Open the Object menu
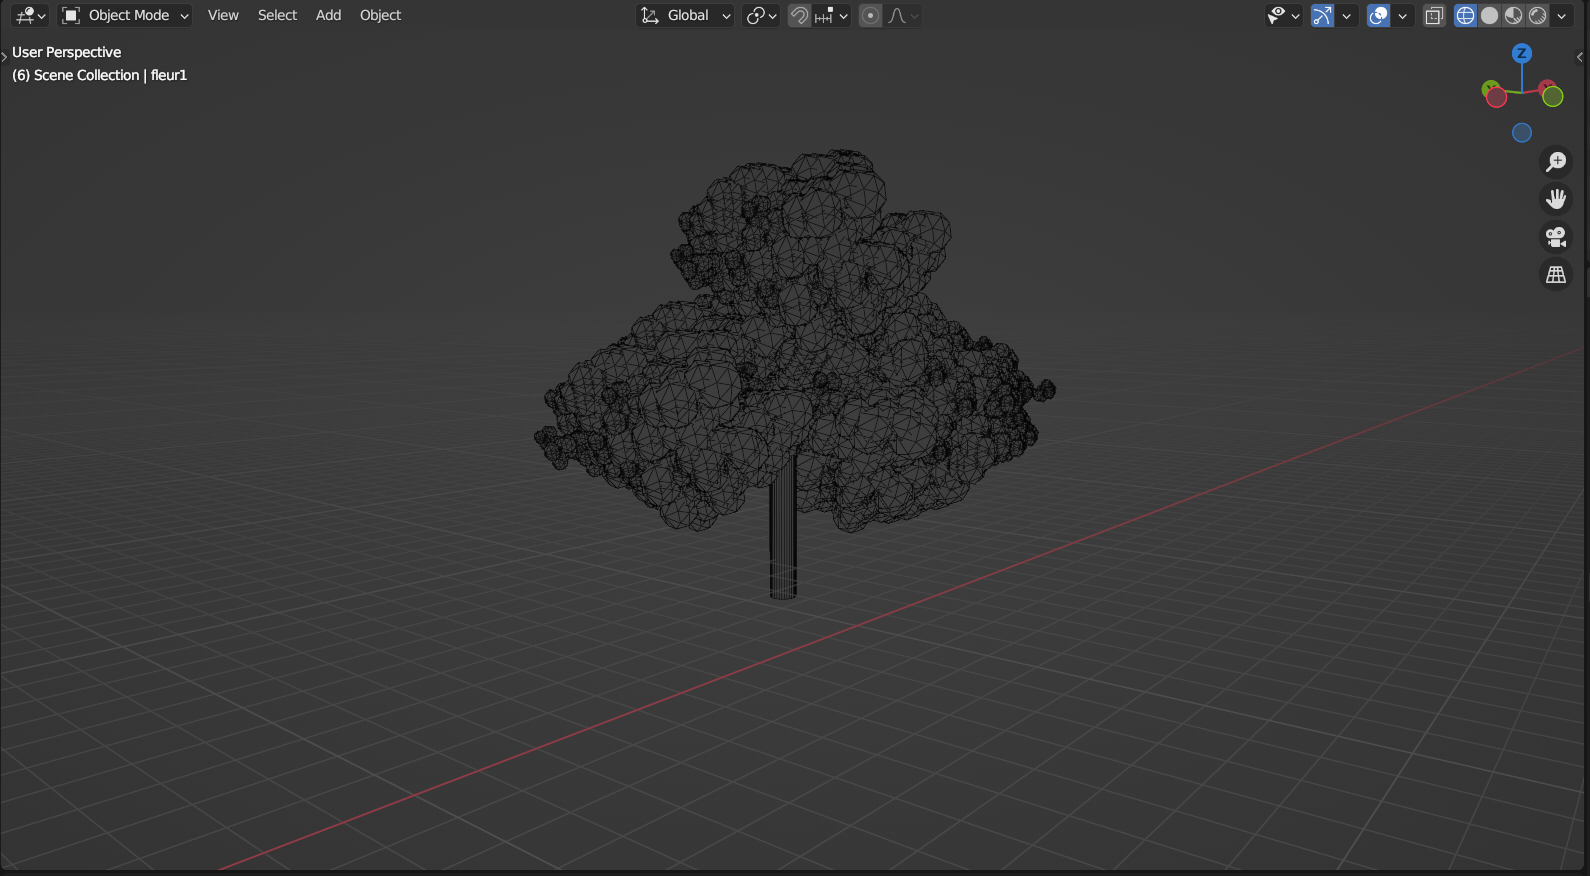The image size is (1590, 876). pos(380,15)
